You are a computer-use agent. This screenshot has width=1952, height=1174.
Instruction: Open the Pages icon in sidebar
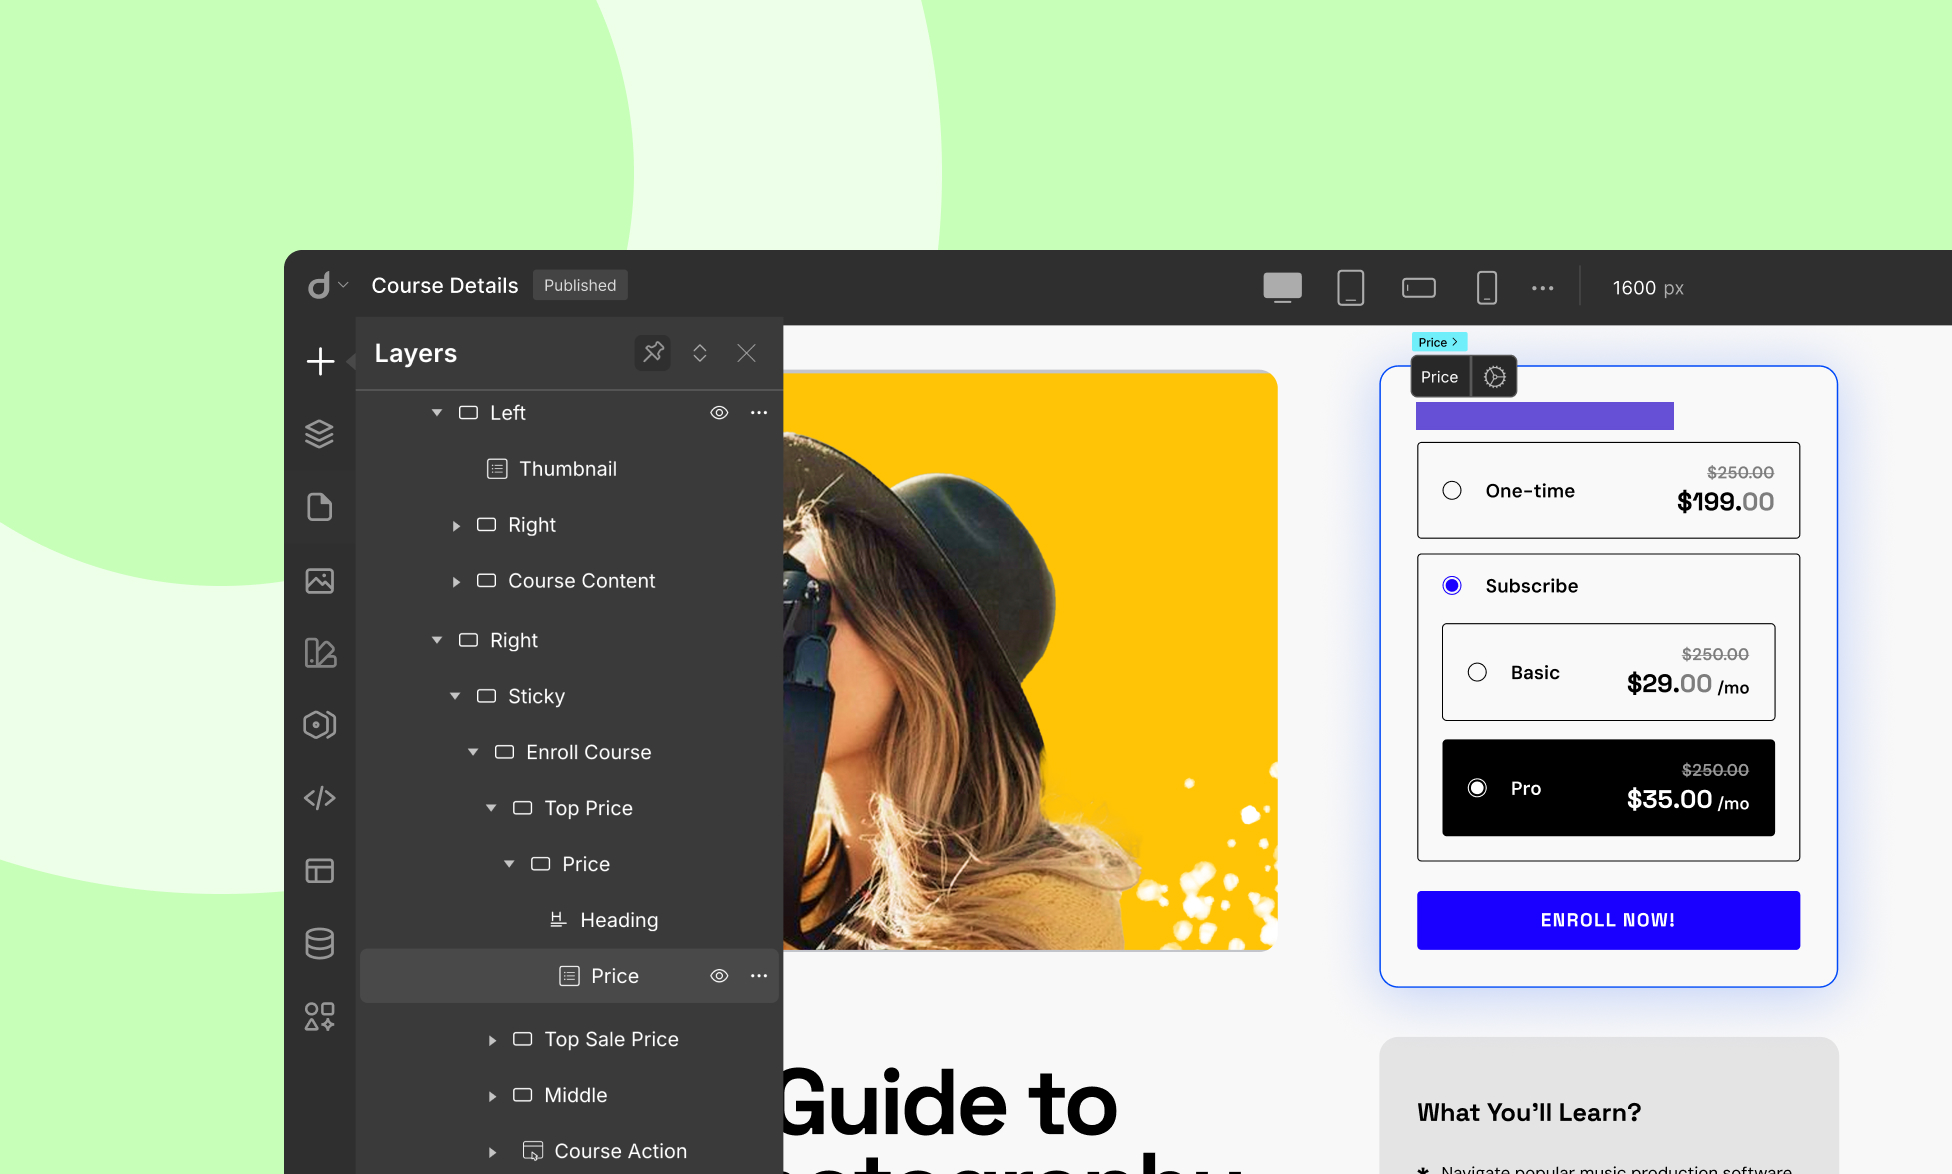coord(320,507)
